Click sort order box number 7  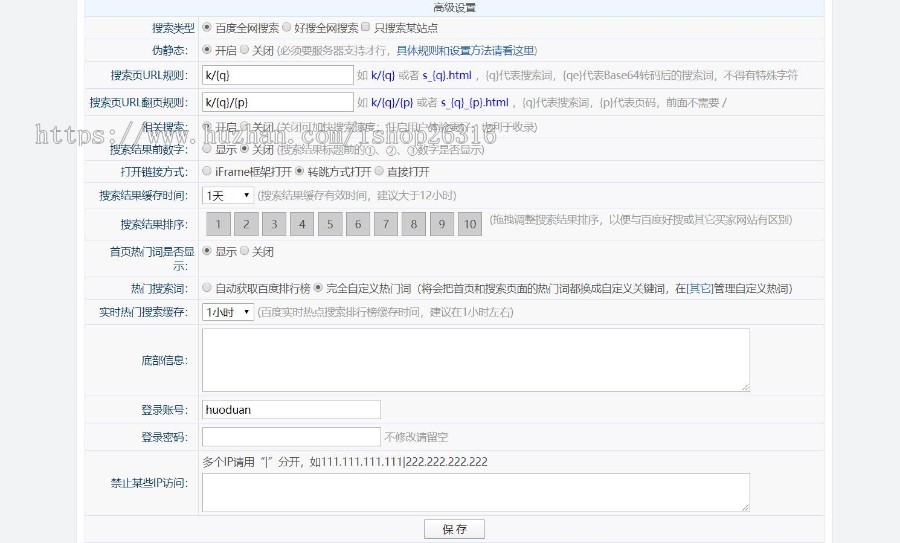pos(386,224)
